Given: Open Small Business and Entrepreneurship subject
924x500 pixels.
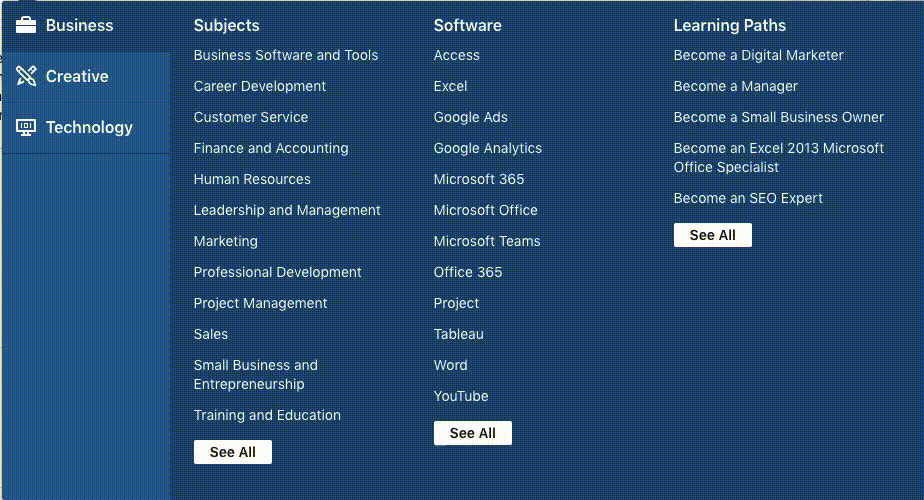Looking at the screenshot, I should click(256, 374).
